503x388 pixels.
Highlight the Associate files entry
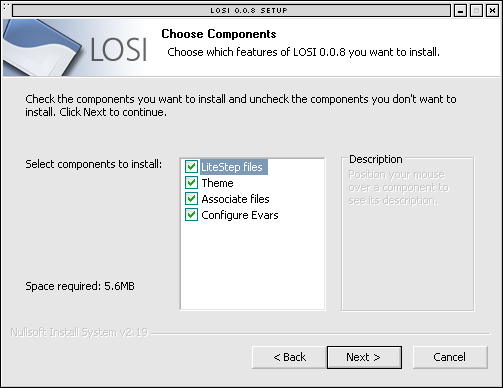235,199
